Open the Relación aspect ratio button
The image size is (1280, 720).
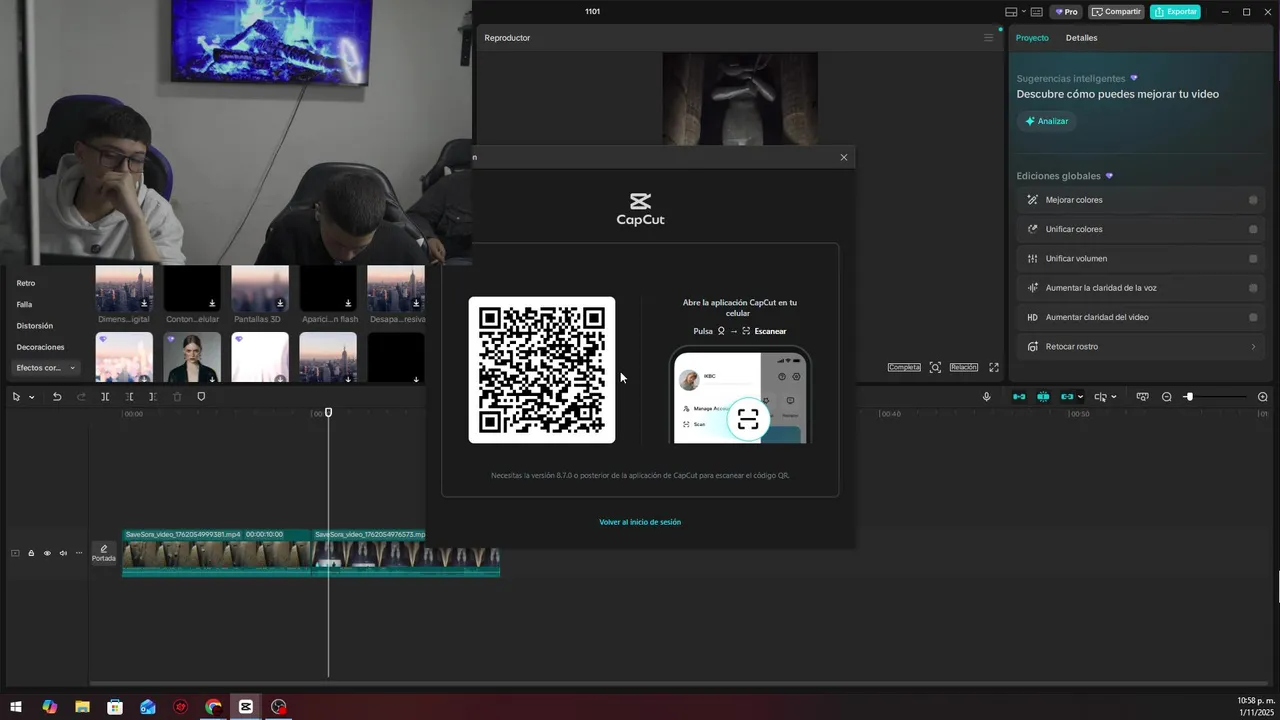(x=964, y=367)
